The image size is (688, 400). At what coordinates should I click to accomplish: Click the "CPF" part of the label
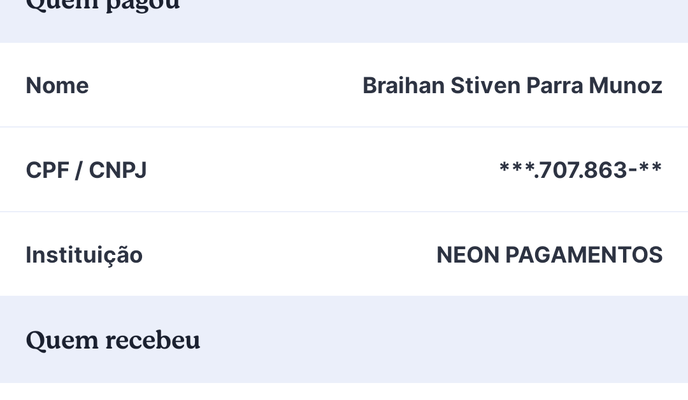(46, 170)
